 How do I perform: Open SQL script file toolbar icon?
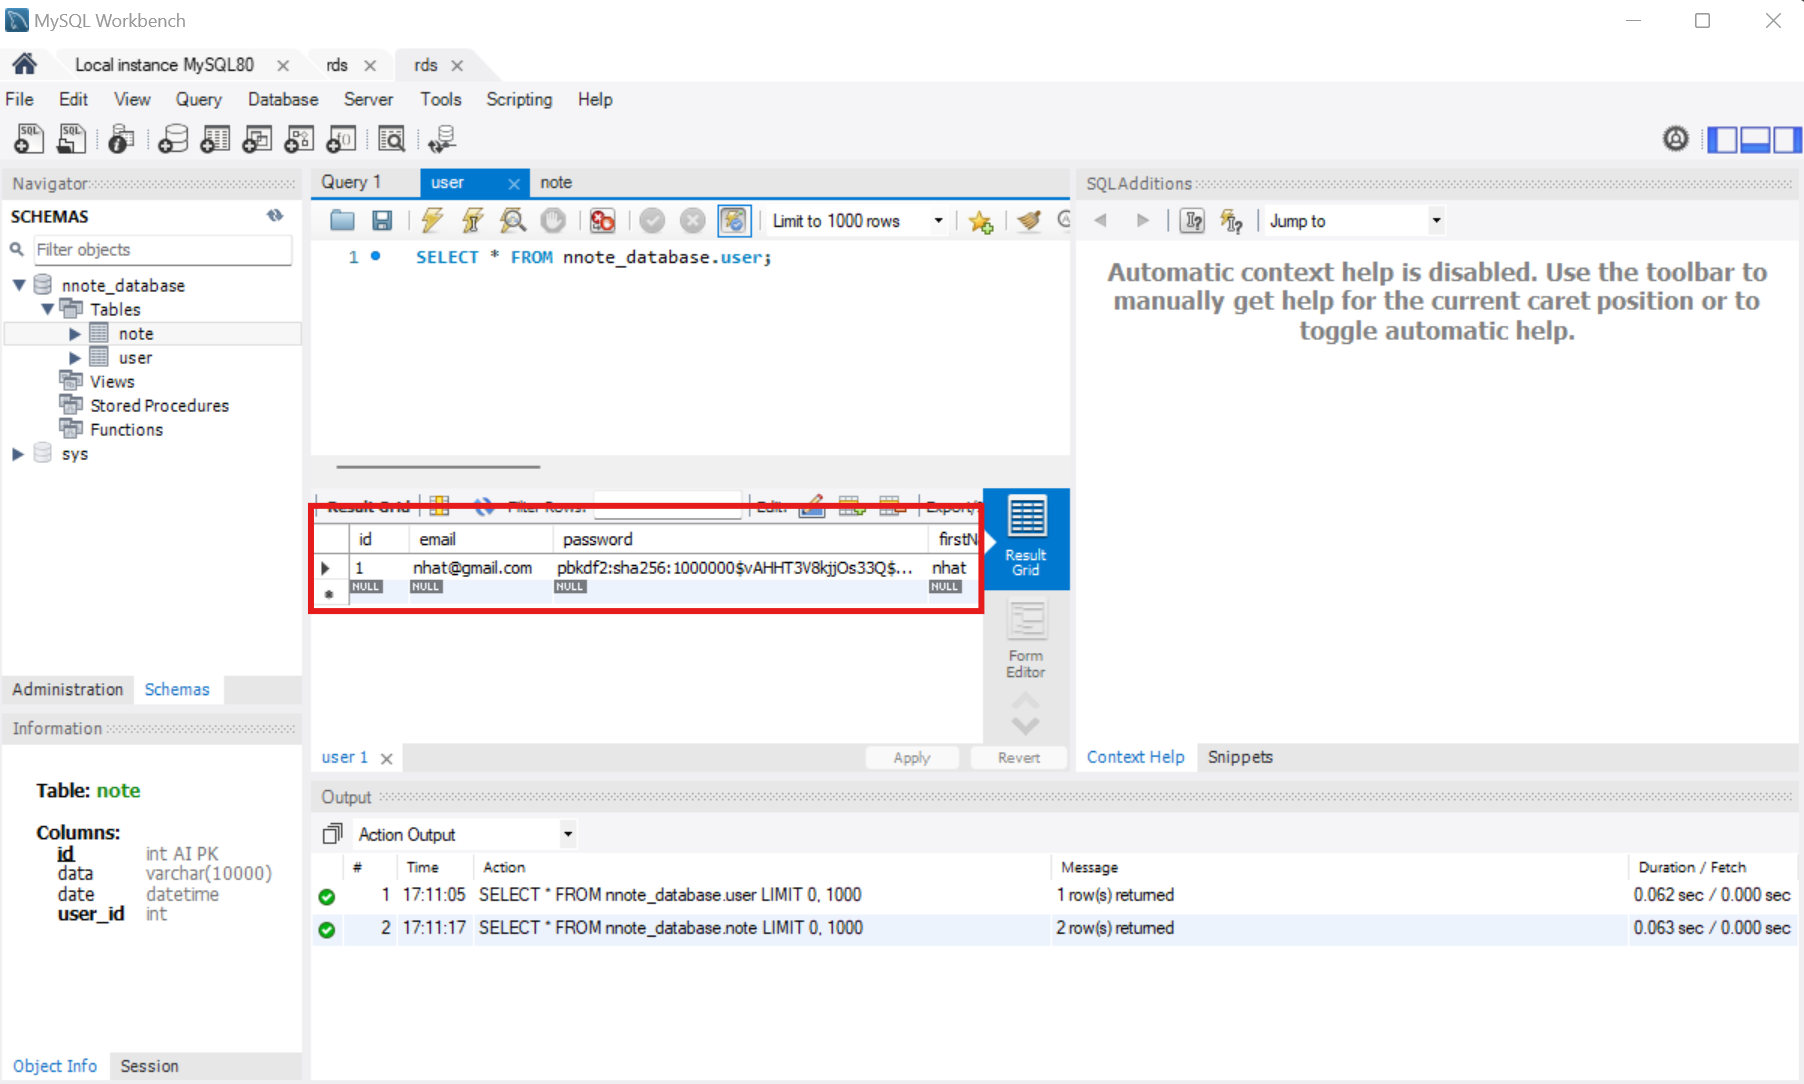pyautogui.click(x=71, y=138)
